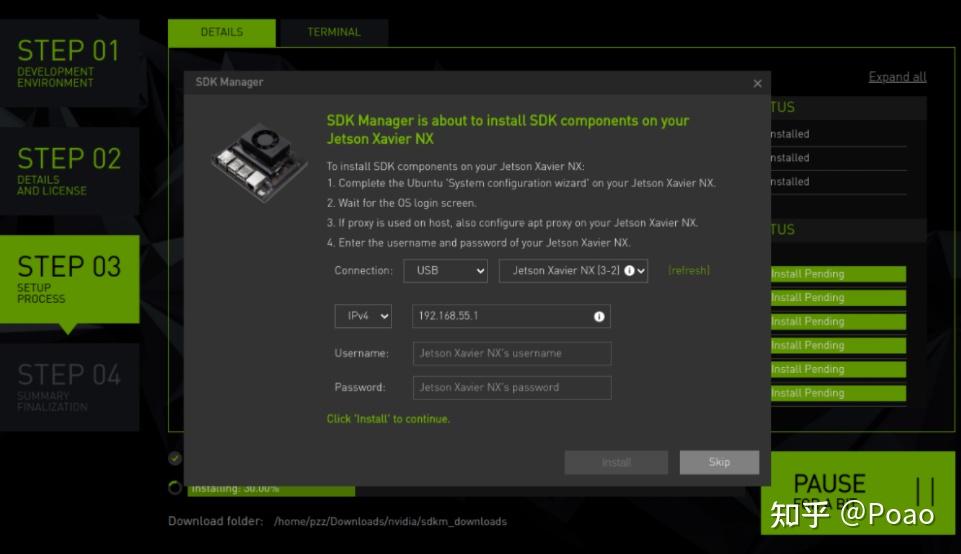Viewport: 961px width, 554px height.
Task: Click the IP address field 192.168.55.1
Action: pos(511,316)
